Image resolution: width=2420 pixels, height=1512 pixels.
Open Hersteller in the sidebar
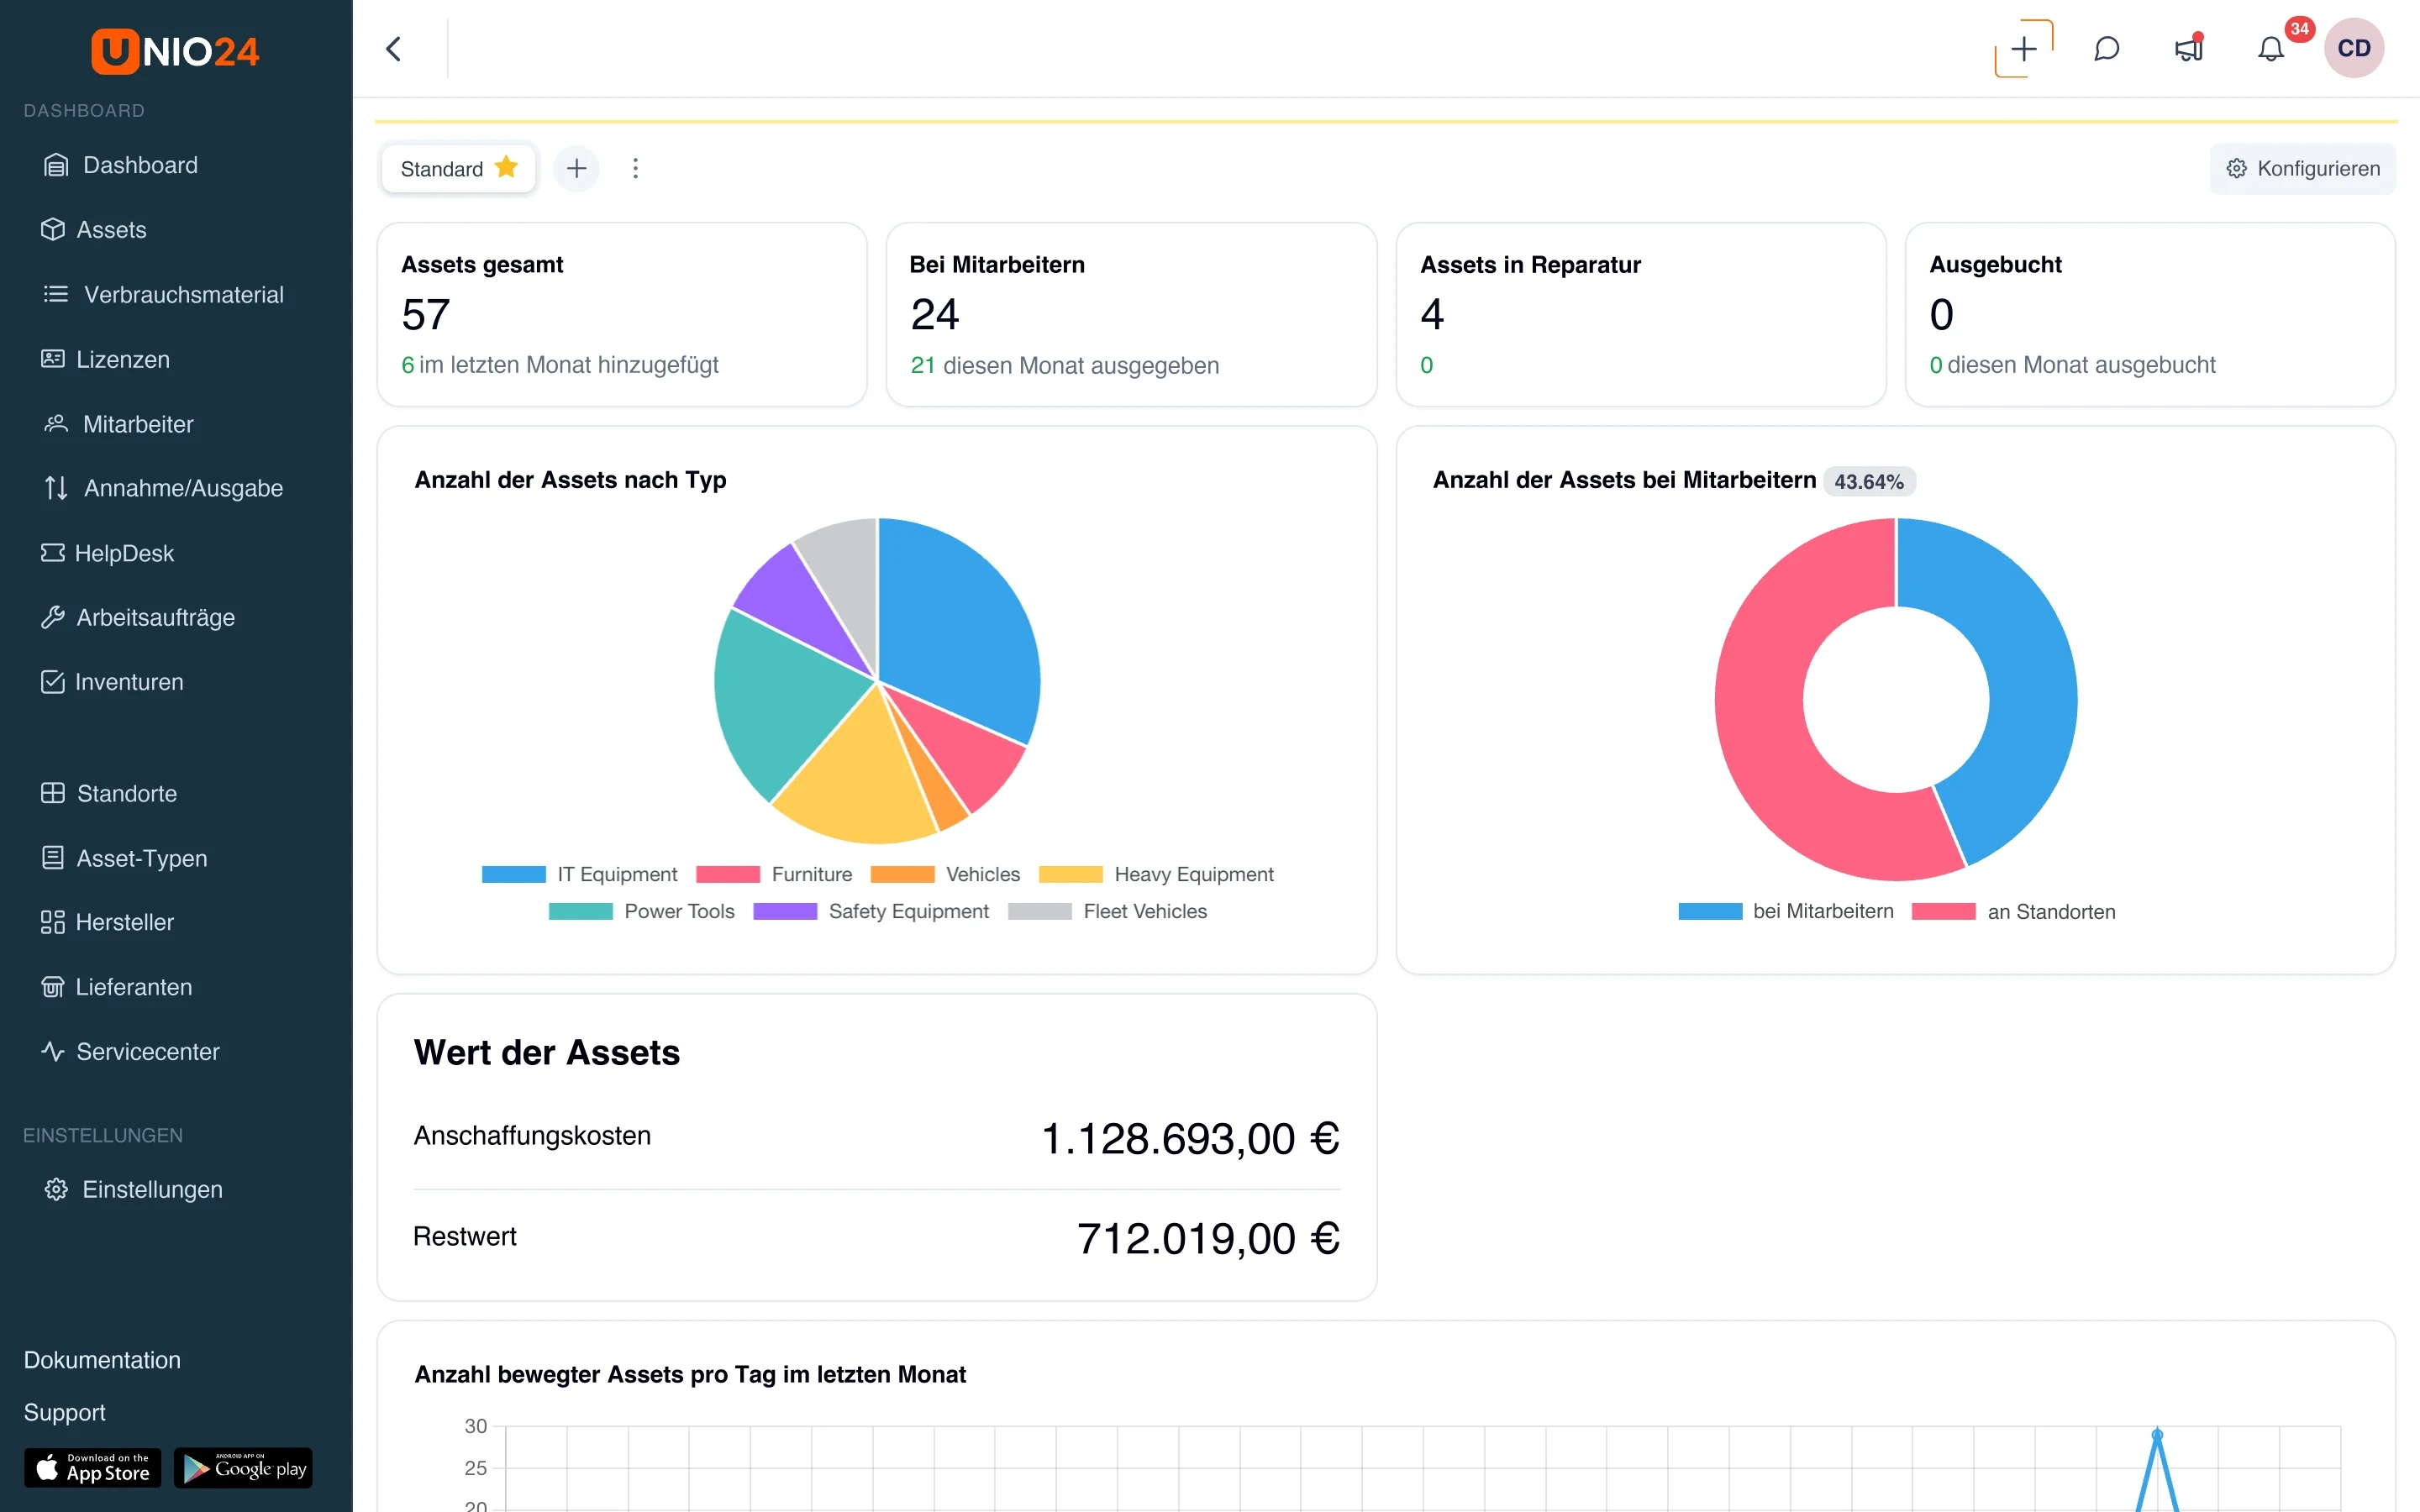(x=107, y=922)
